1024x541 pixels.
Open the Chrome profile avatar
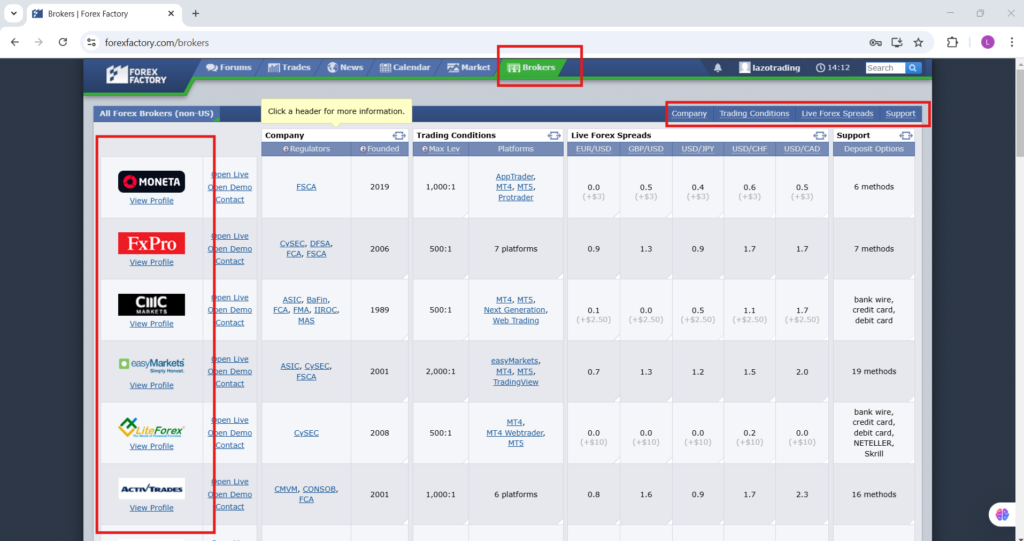click(987, 42)
